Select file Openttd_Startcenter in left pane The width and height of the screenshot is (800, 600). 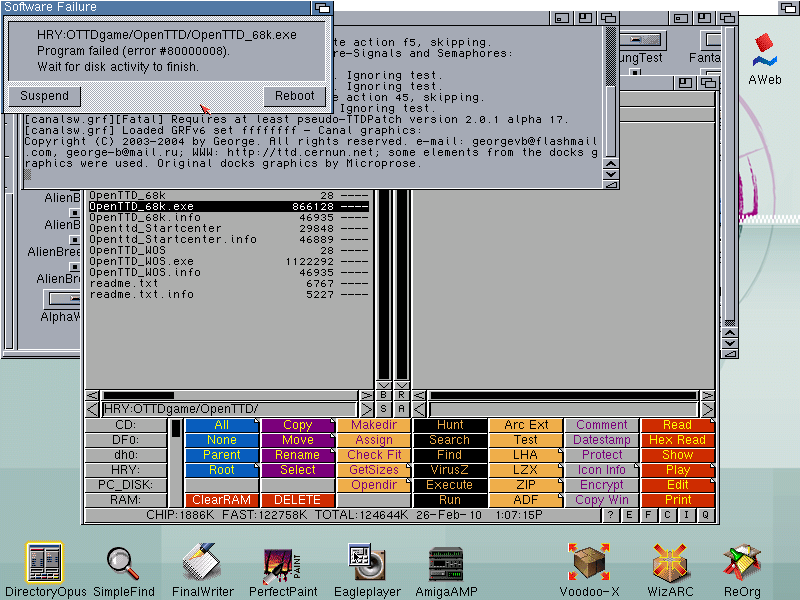pyautogui.click(x=229, y=228)
